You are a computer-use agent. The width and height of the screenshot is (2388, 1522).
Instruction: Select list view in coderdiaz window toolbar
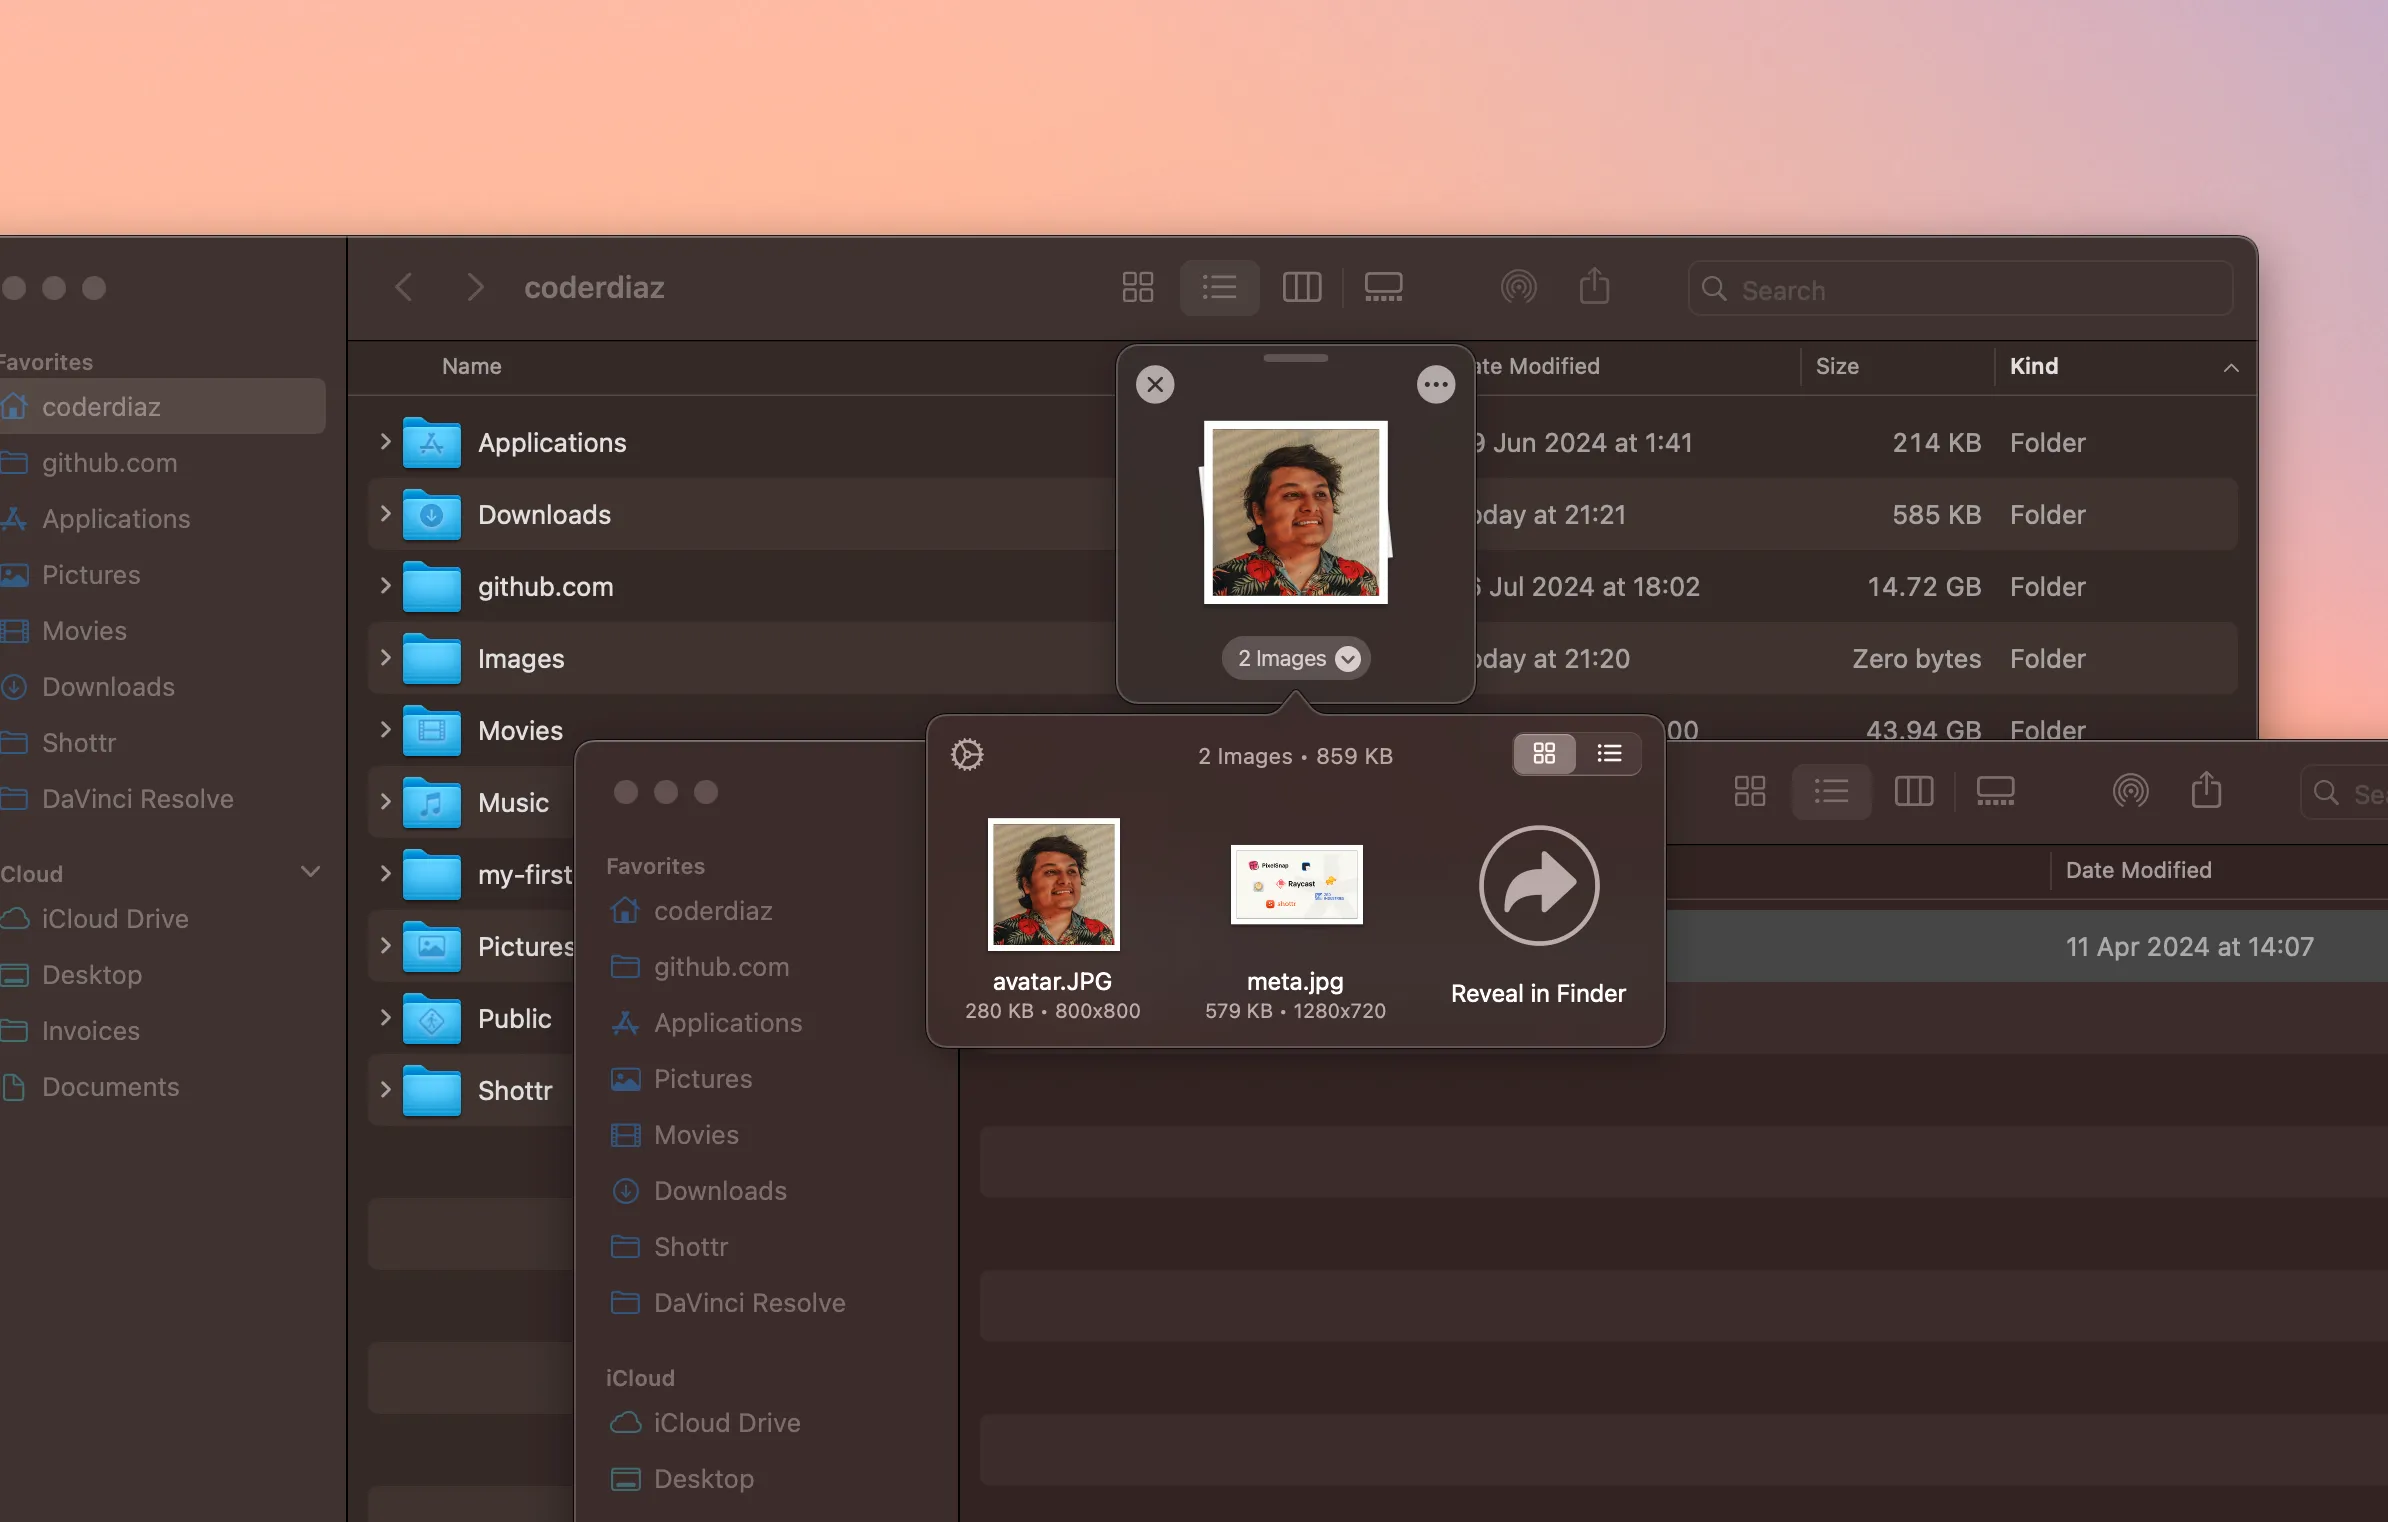pyautogui.click(x=1219, y=288)
